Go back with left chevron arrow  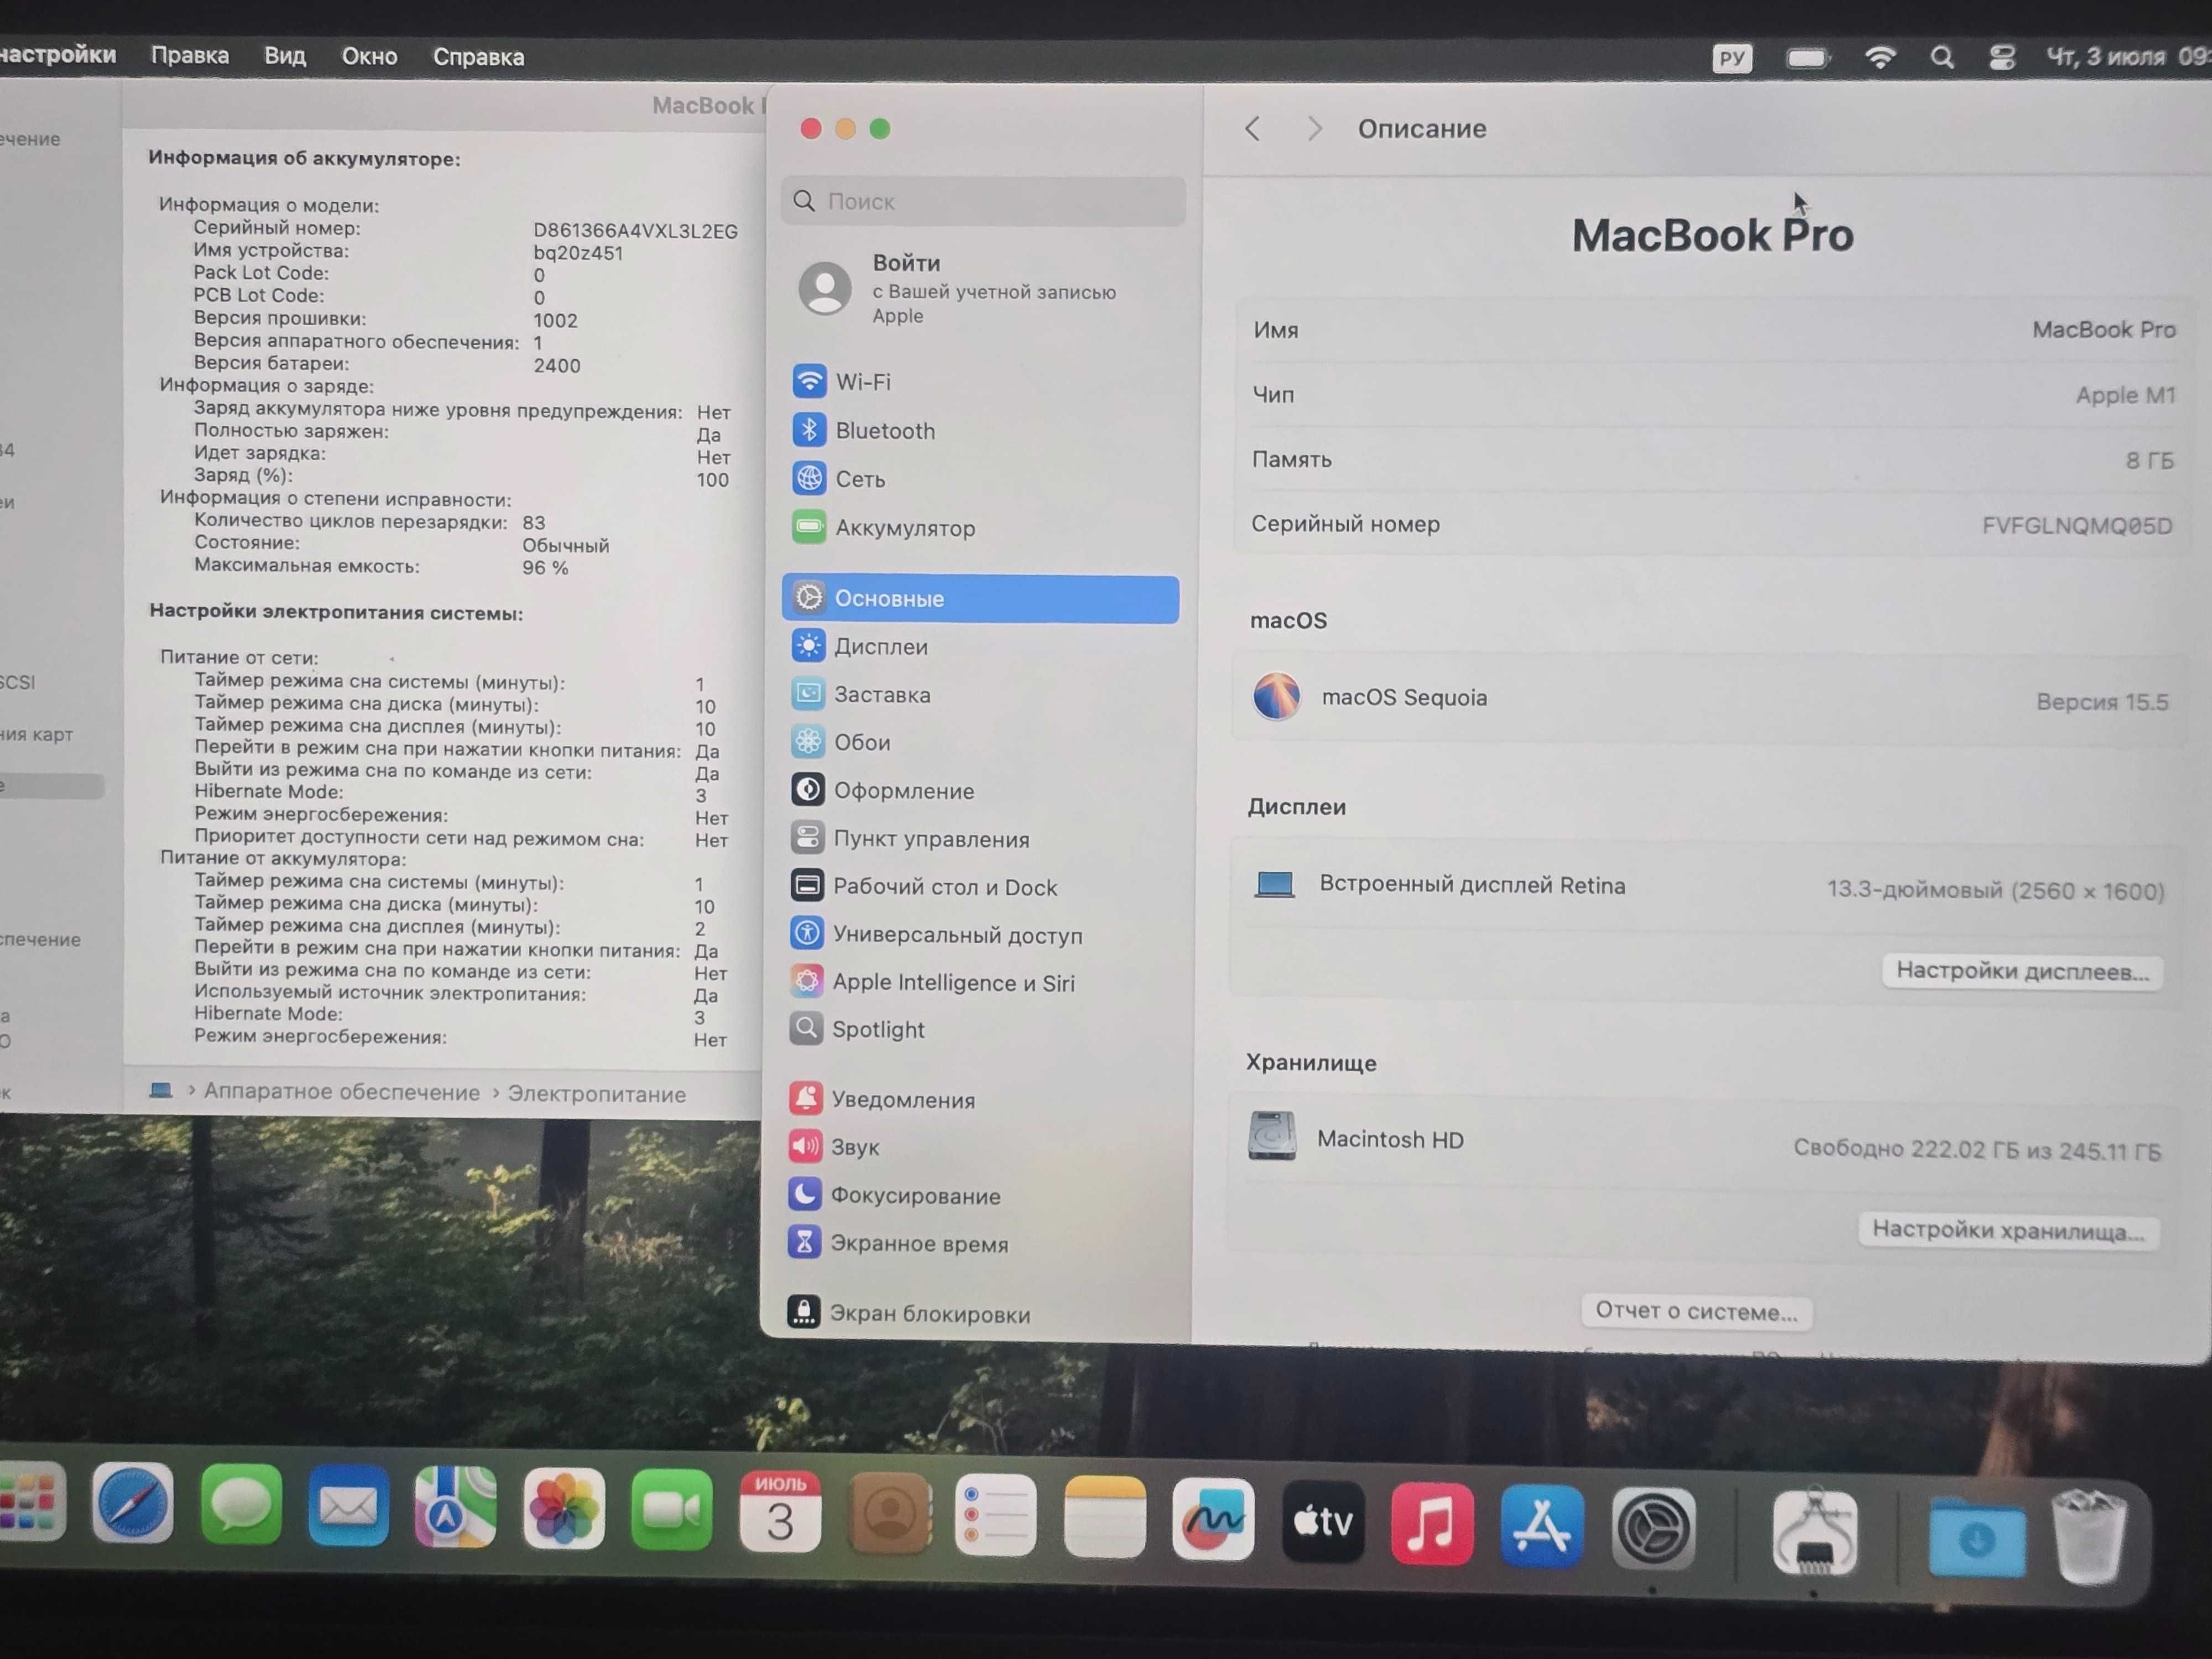1252,128
